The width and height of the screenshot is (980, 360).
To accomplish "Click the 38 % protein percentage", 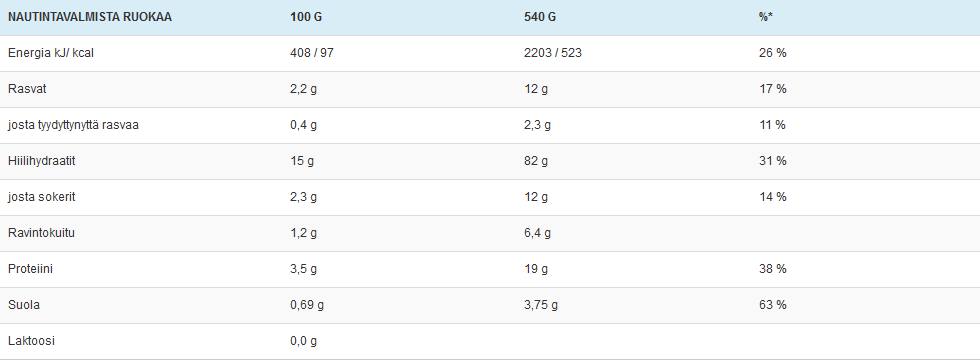I will coord(772,269).
